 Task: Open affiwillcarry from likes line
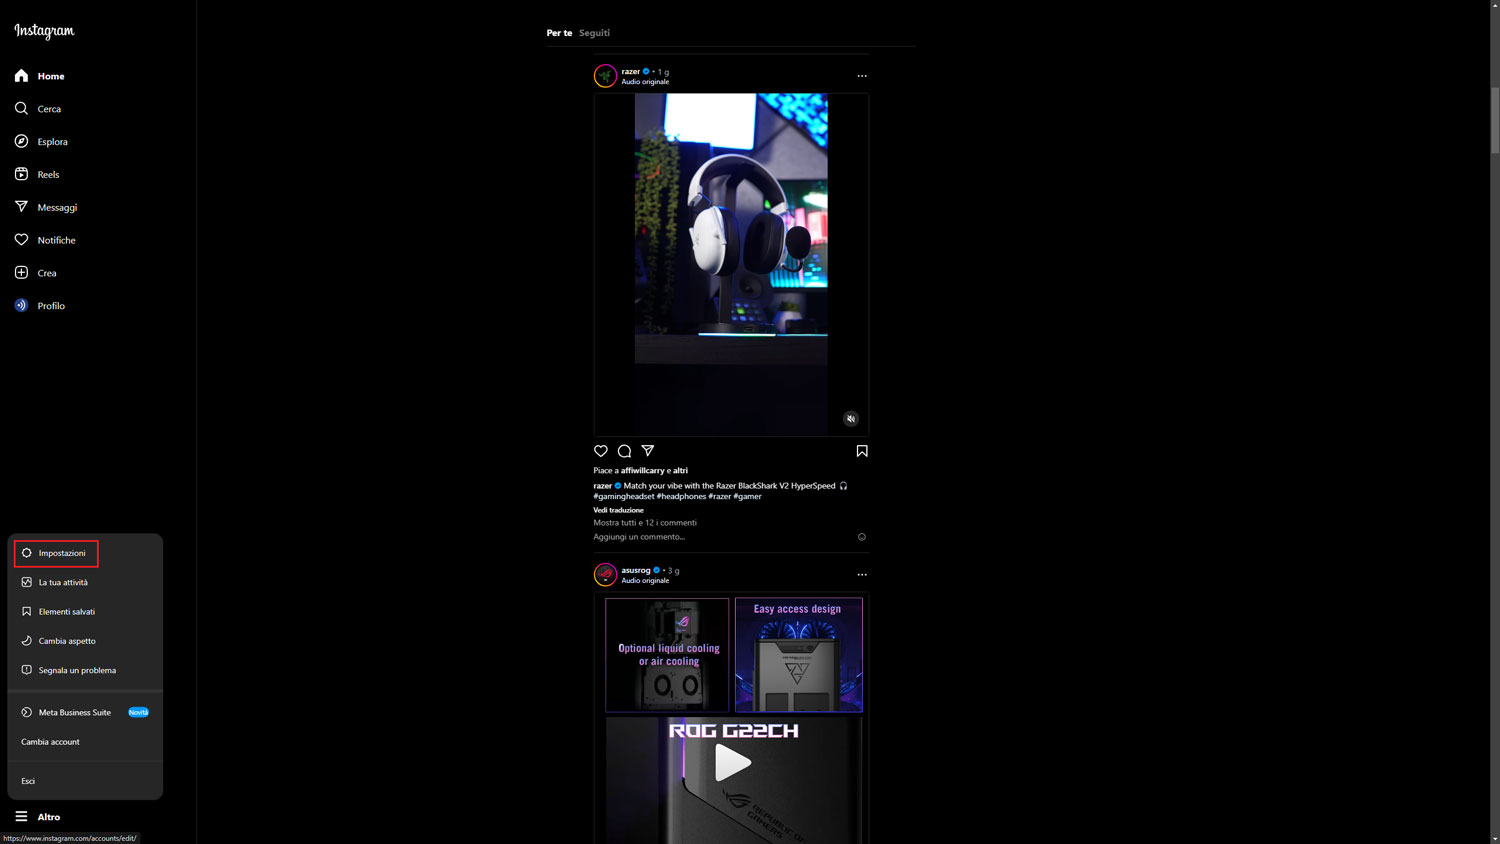(x=642, y=471)
